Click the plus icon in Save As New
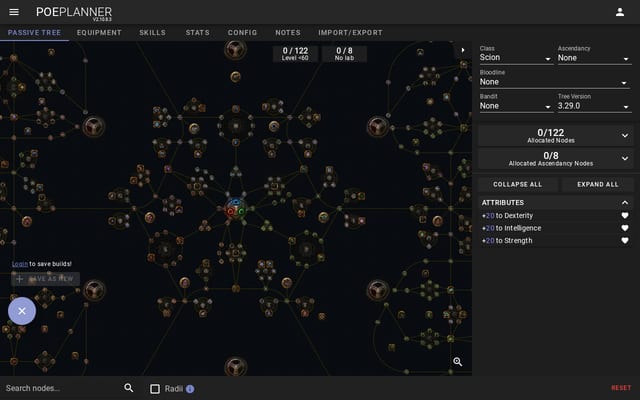 pyautogui.click(x=19, y=279)
